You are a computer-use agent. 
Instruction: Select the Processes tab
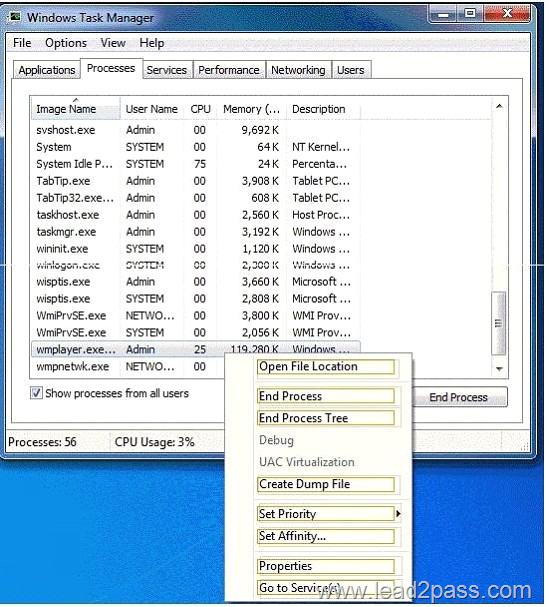(111, 69)
